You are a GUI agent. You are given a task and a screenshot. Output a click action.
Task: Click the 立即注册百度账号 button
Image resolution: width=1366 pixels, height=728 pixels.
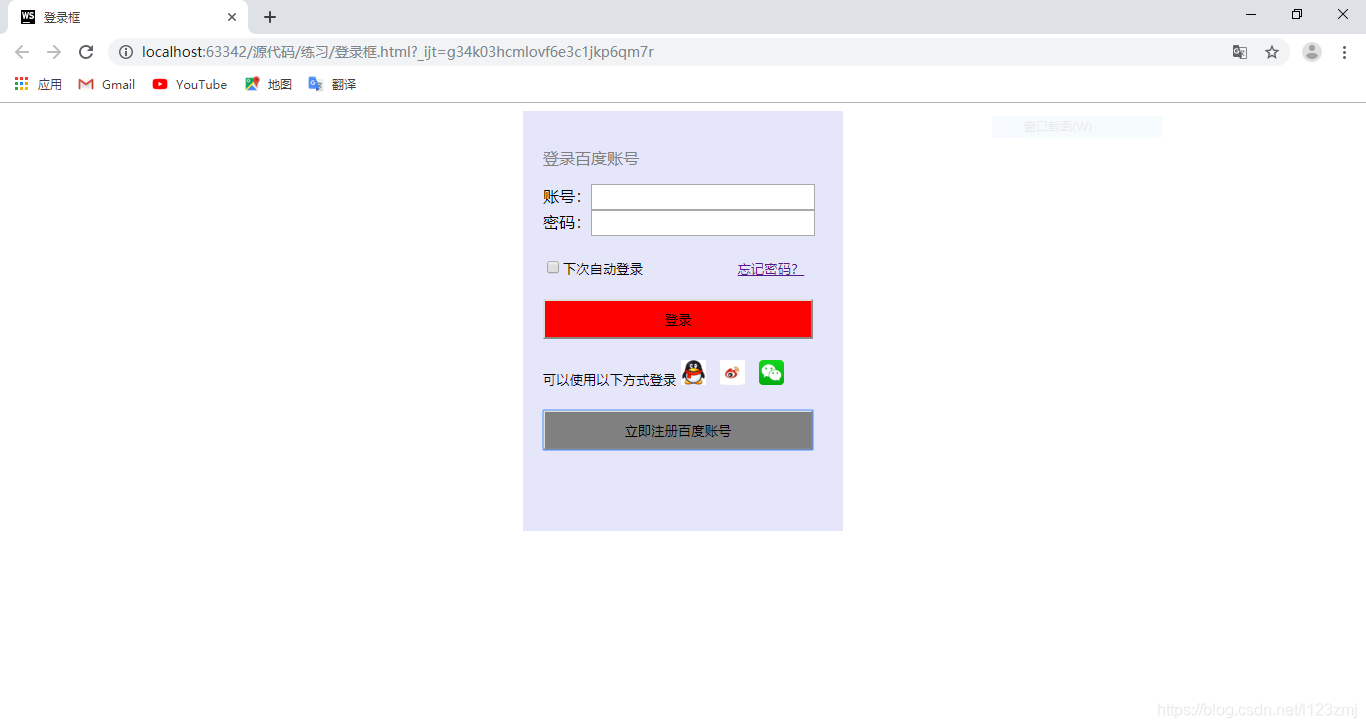point(678,430)
